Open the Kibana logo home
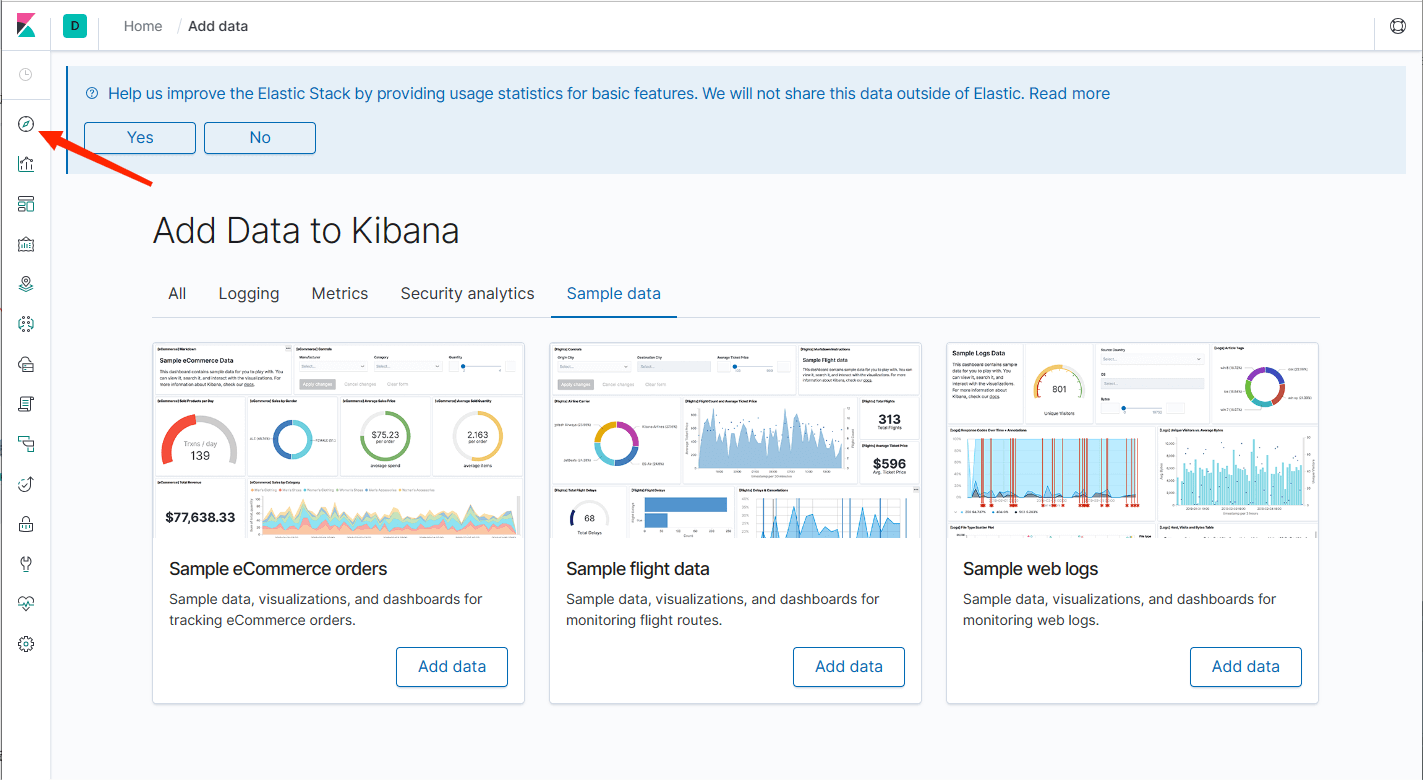 point(26,26)
